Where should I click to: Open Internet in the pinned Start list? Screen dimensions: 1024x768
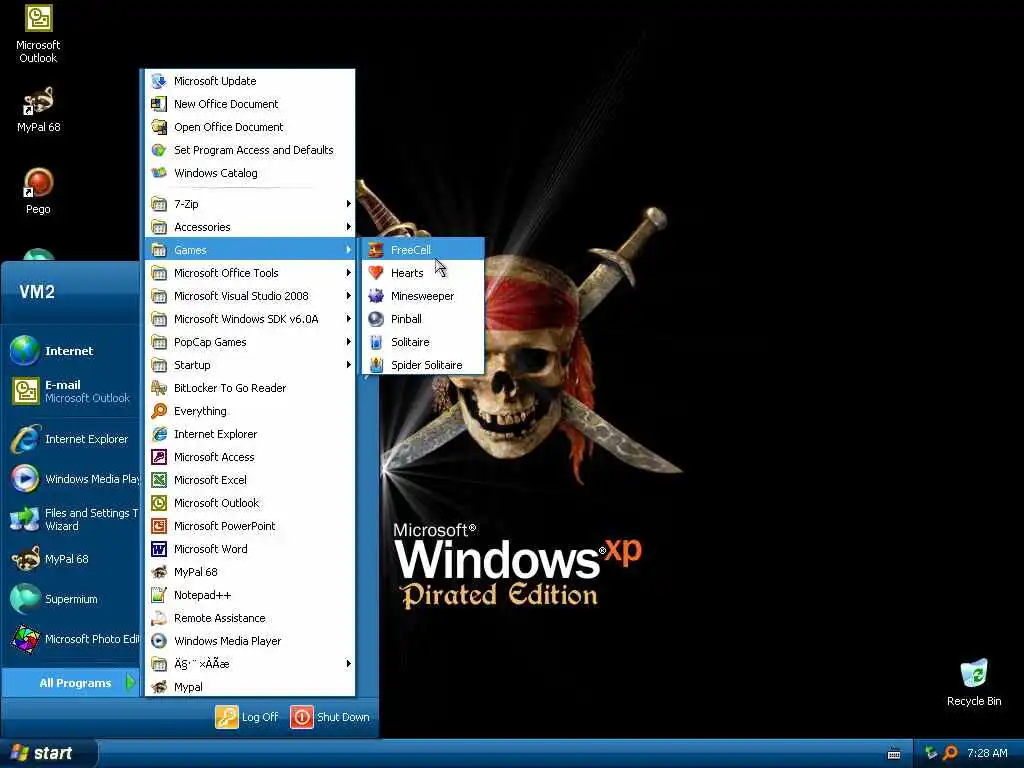tap(71, 351)
